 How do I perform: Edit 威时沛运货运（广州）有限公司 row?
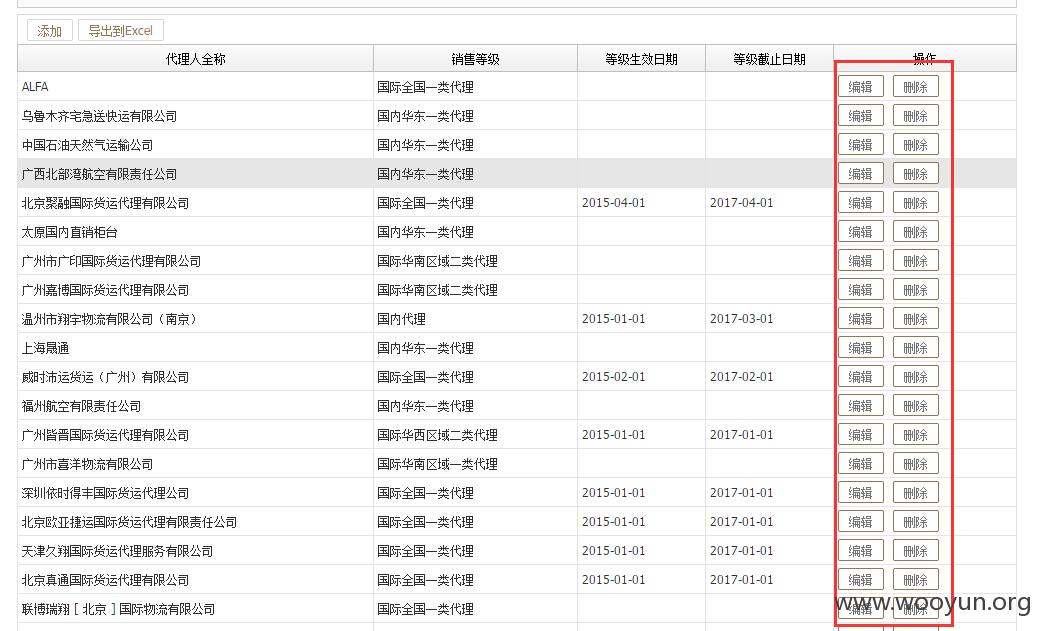point(860,377)
